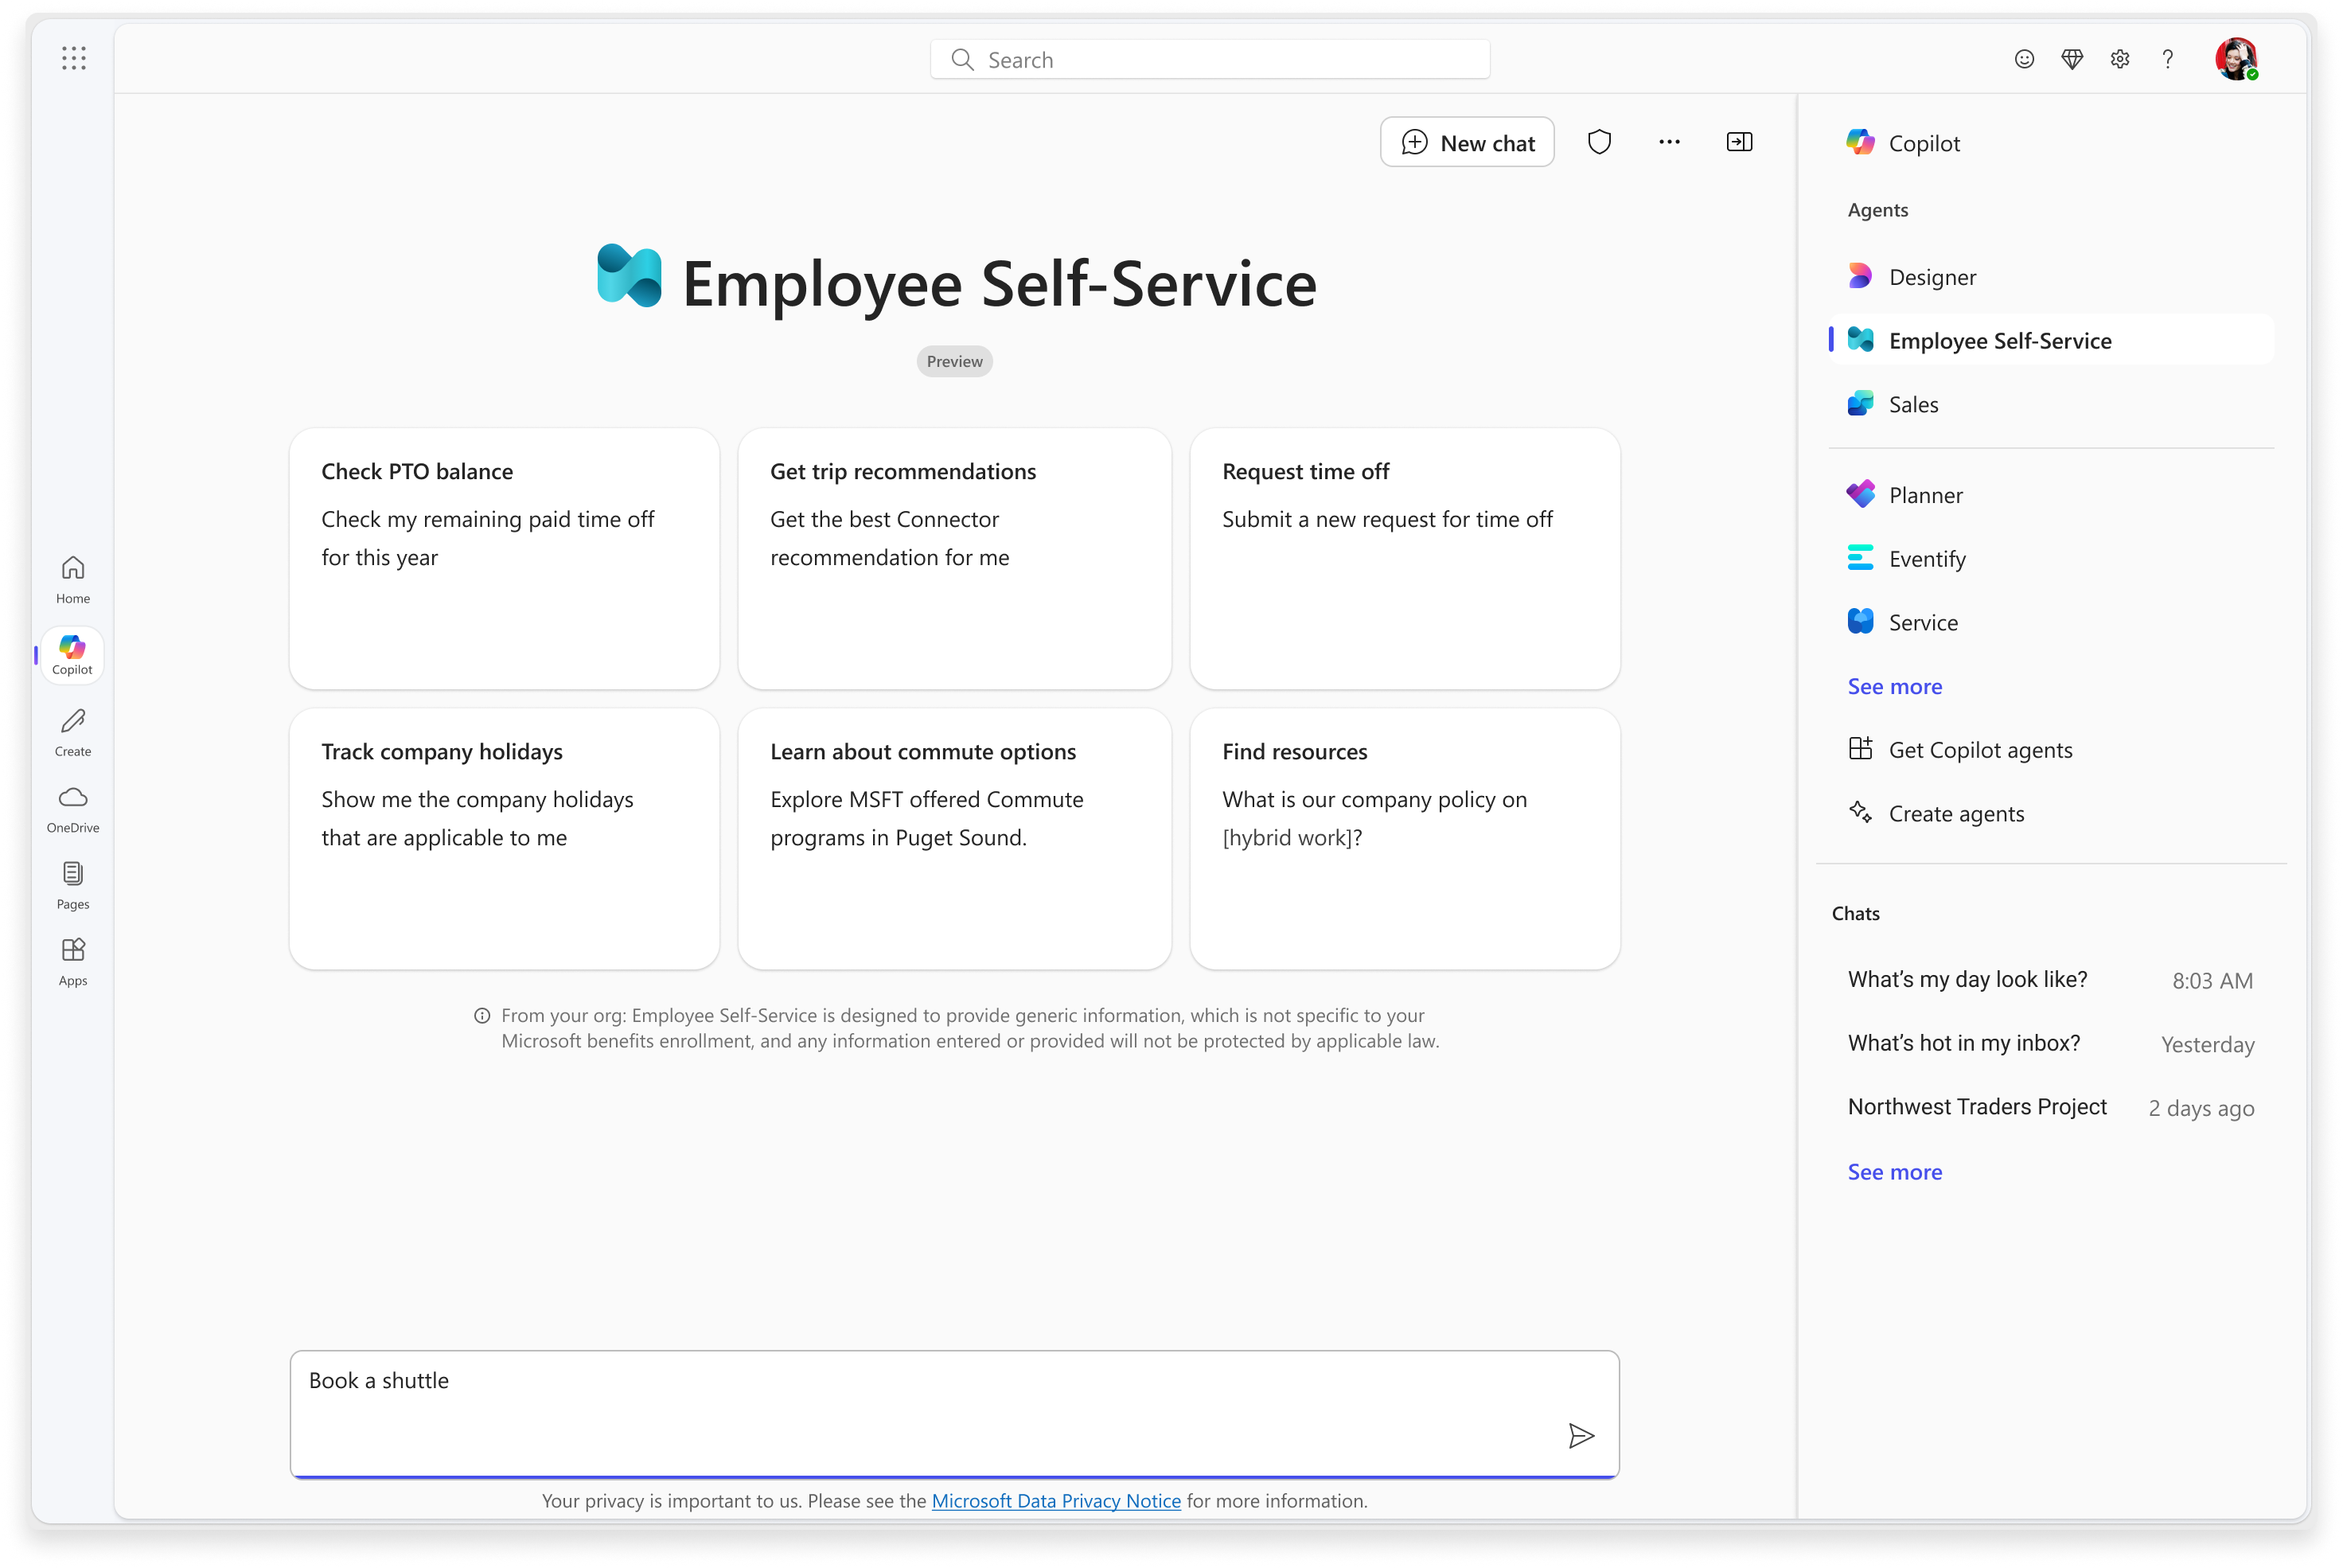
Task: Click the shield protection icon
Action: (x=1599, y=142)
